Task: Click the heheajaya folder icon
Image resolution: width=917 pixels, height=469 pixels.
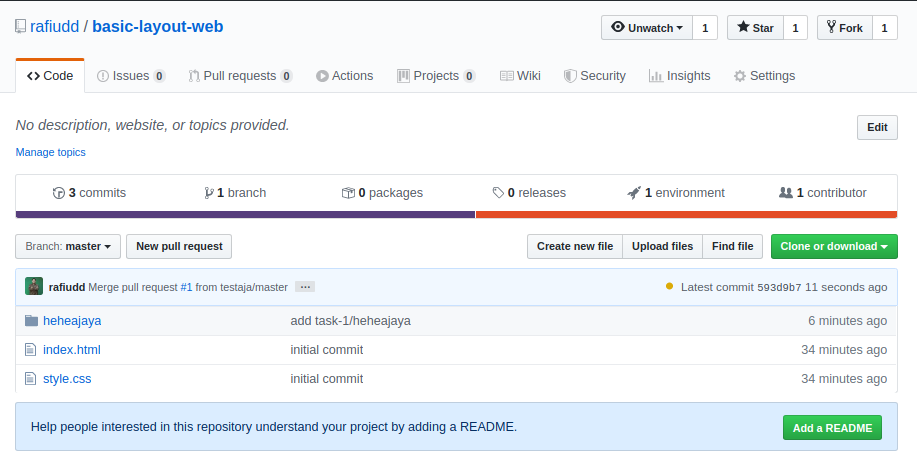Action: (x=32, y=320)
